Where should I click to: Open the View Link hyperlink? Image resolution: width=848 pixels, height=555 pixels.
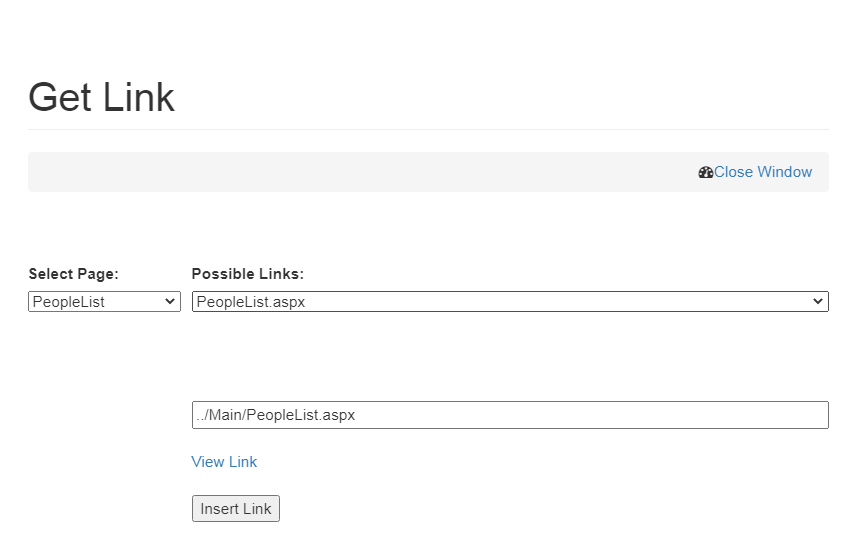[x=224, y=462]
